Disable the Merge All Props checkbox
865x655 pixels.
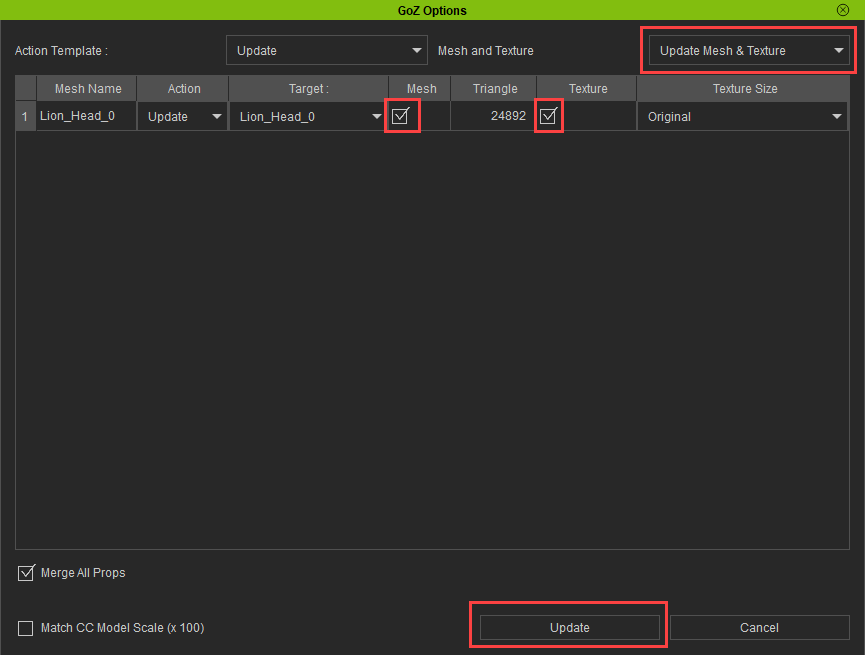point(27,574)
